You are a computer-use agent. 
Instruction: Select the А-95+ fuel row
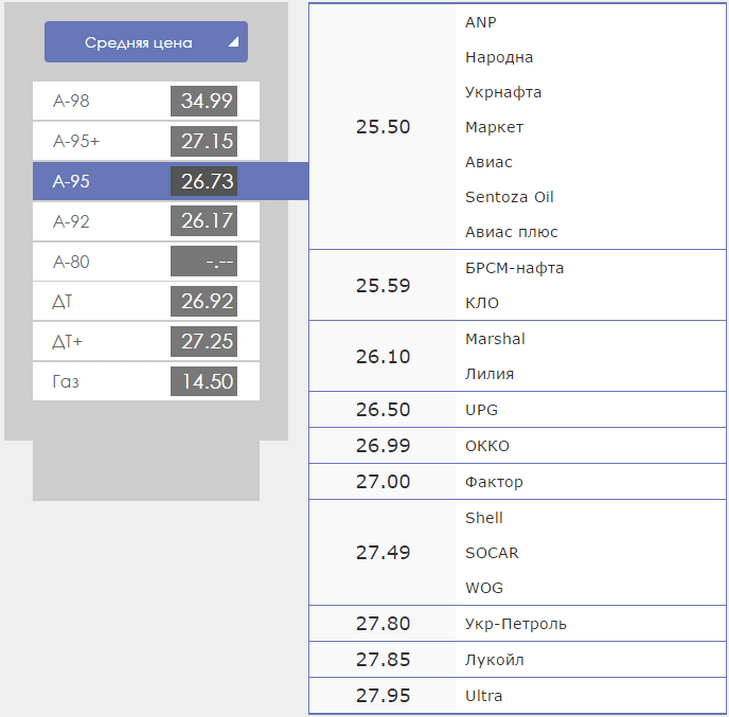pyautogui.click(x=146, y=141)
